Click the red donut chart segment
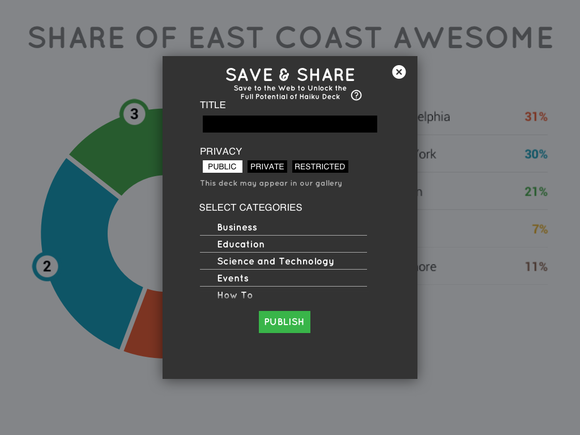Viewport: 580px width, 435px height. click(146, 326)
